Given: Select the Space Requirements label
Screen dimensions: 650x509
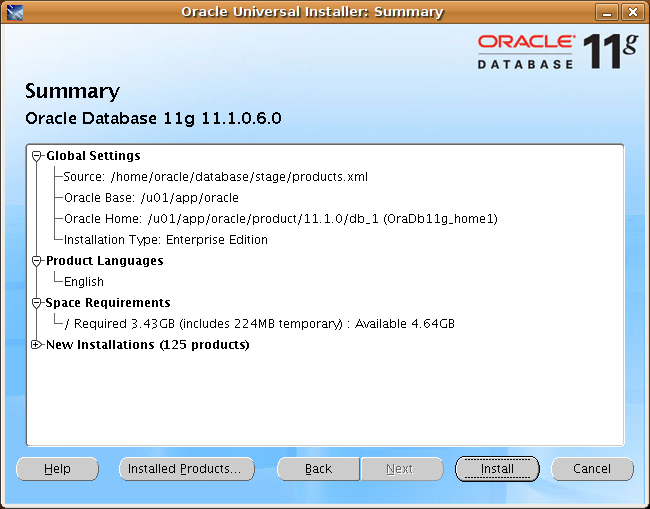Looking at the screenshot, I should pyautogui.click(x=108, y=303).
